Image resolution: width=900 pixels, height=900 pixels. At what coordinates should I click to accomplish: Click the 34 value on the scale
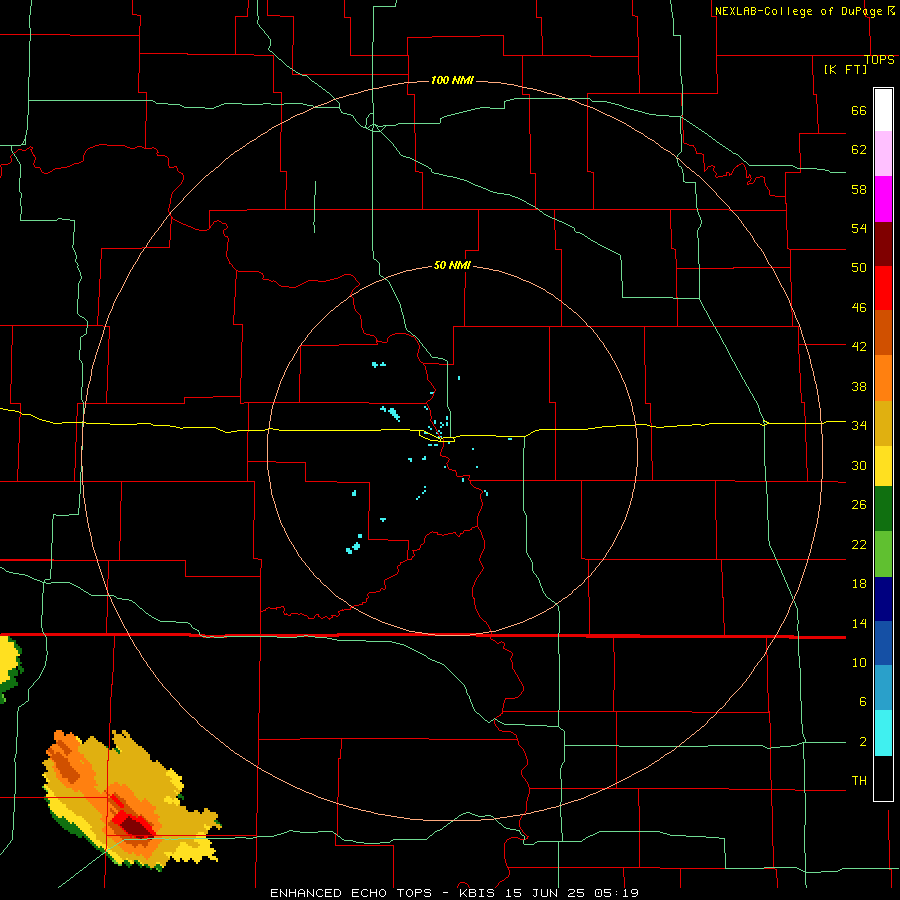click(x=859, y=426)
